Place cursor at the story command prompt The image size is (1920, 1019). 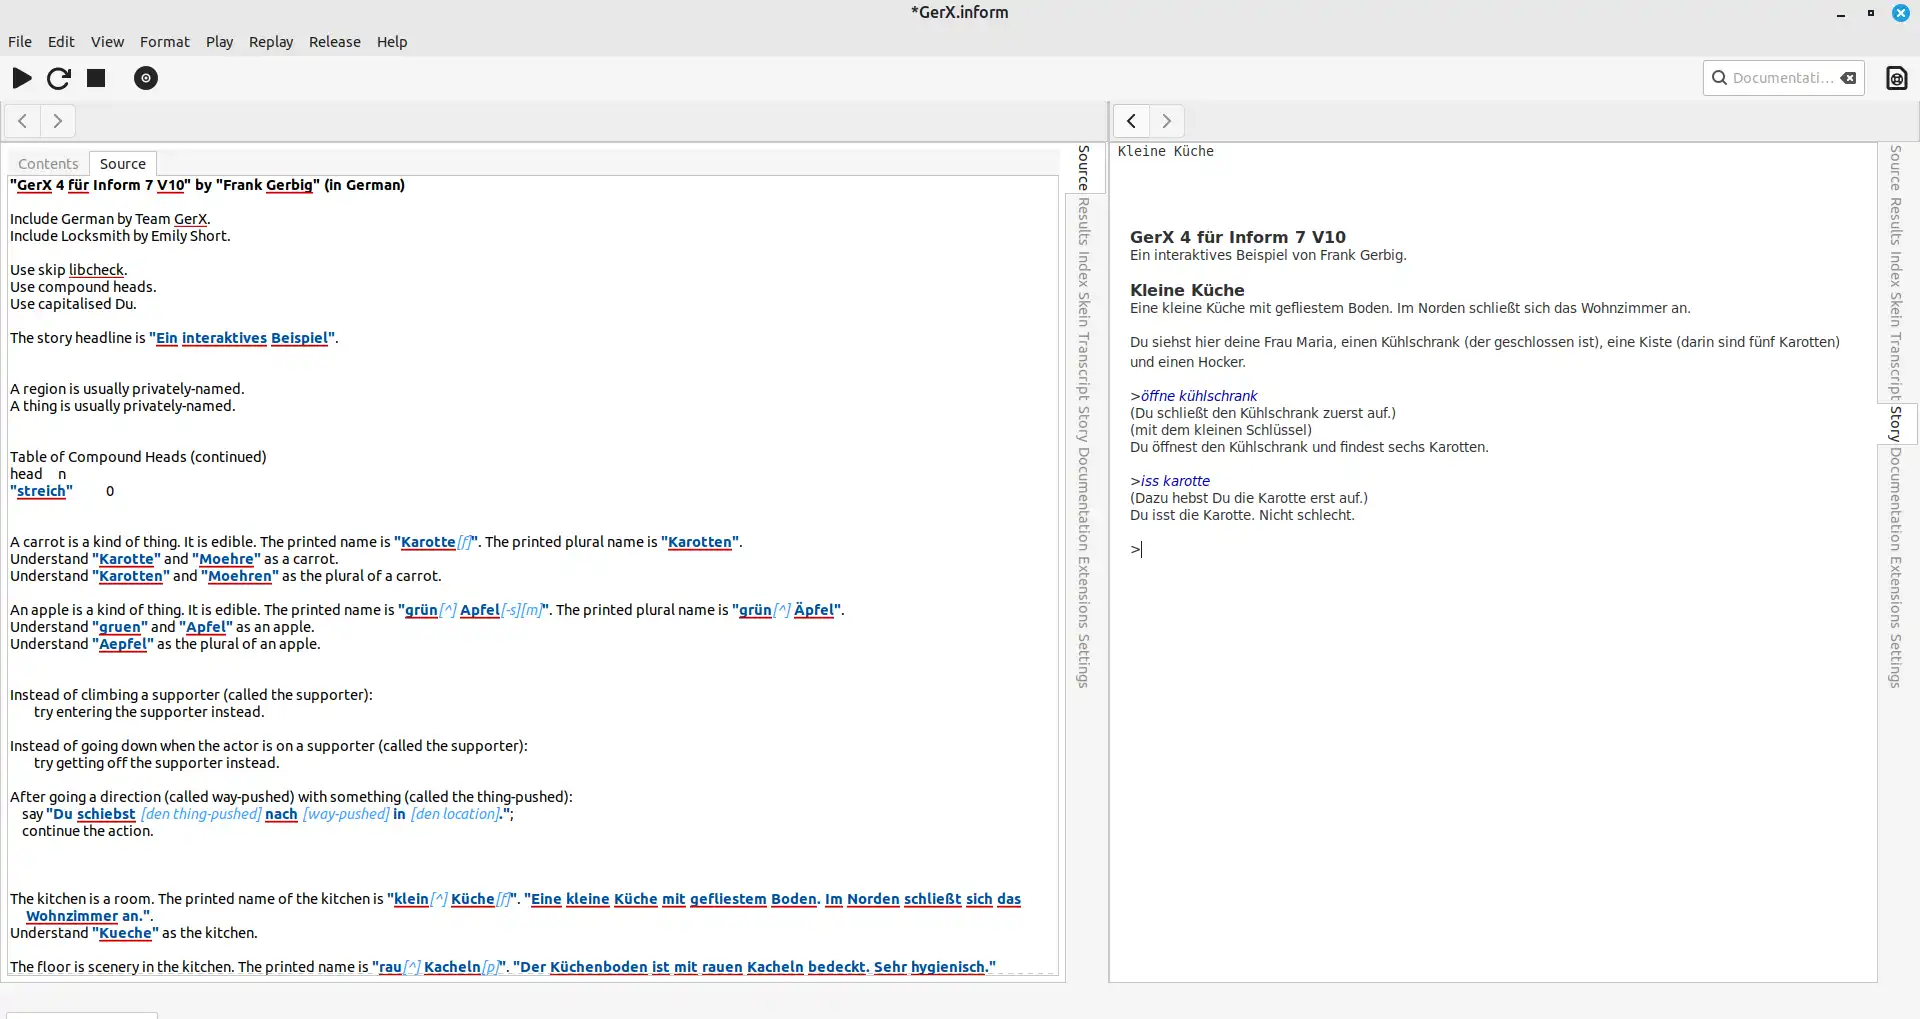1142,549
